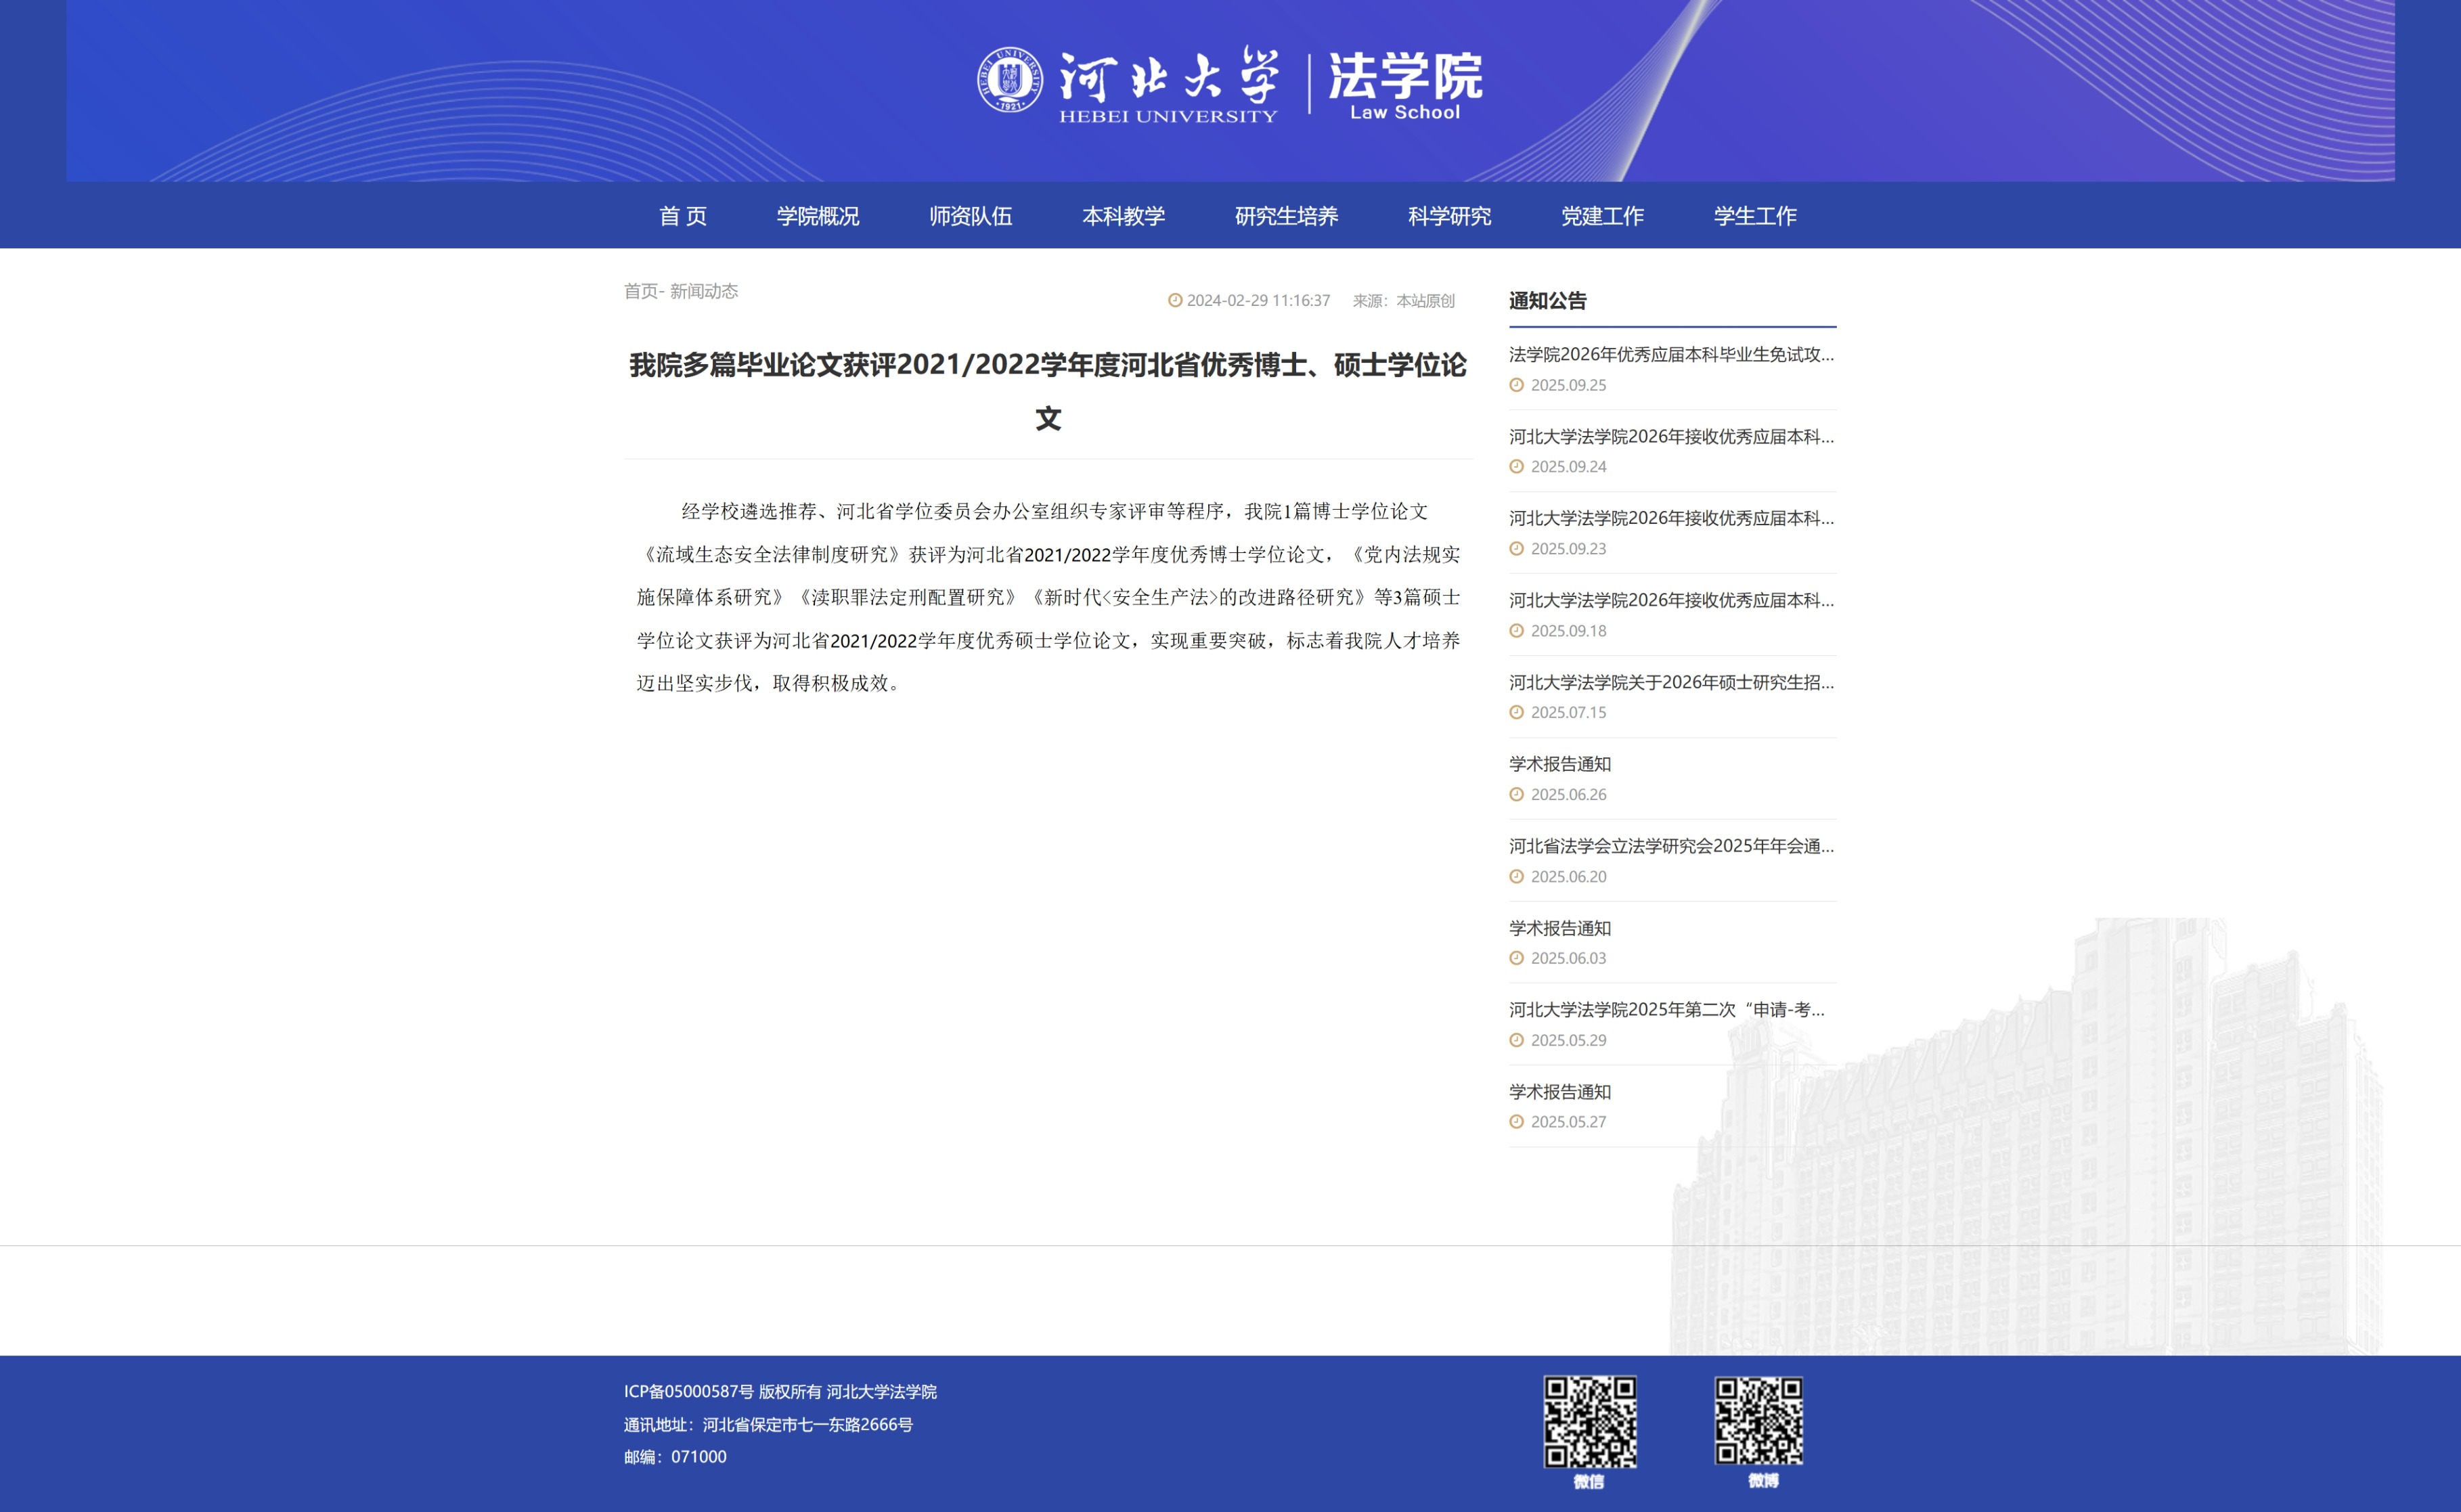
Task: Click the Weibo QR code in footer
Action: coord(1759,1421)
